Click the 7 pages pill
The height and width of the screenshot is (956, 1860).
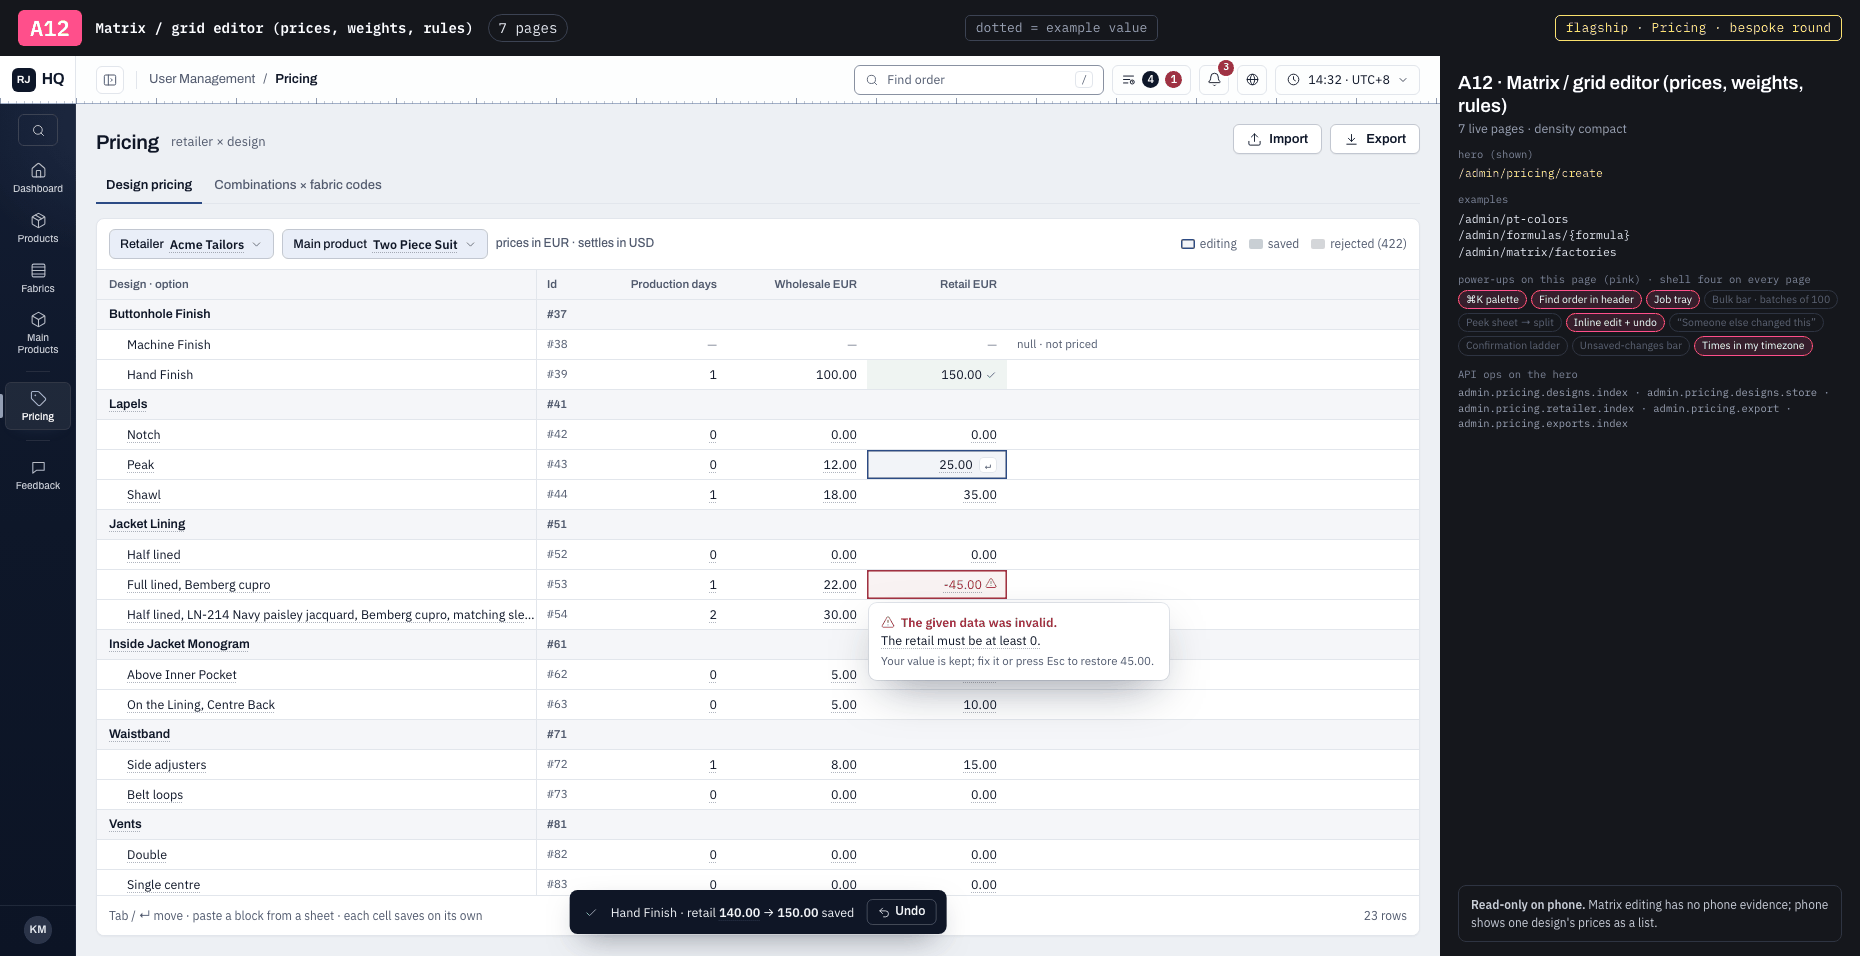[x=528, y=28]
